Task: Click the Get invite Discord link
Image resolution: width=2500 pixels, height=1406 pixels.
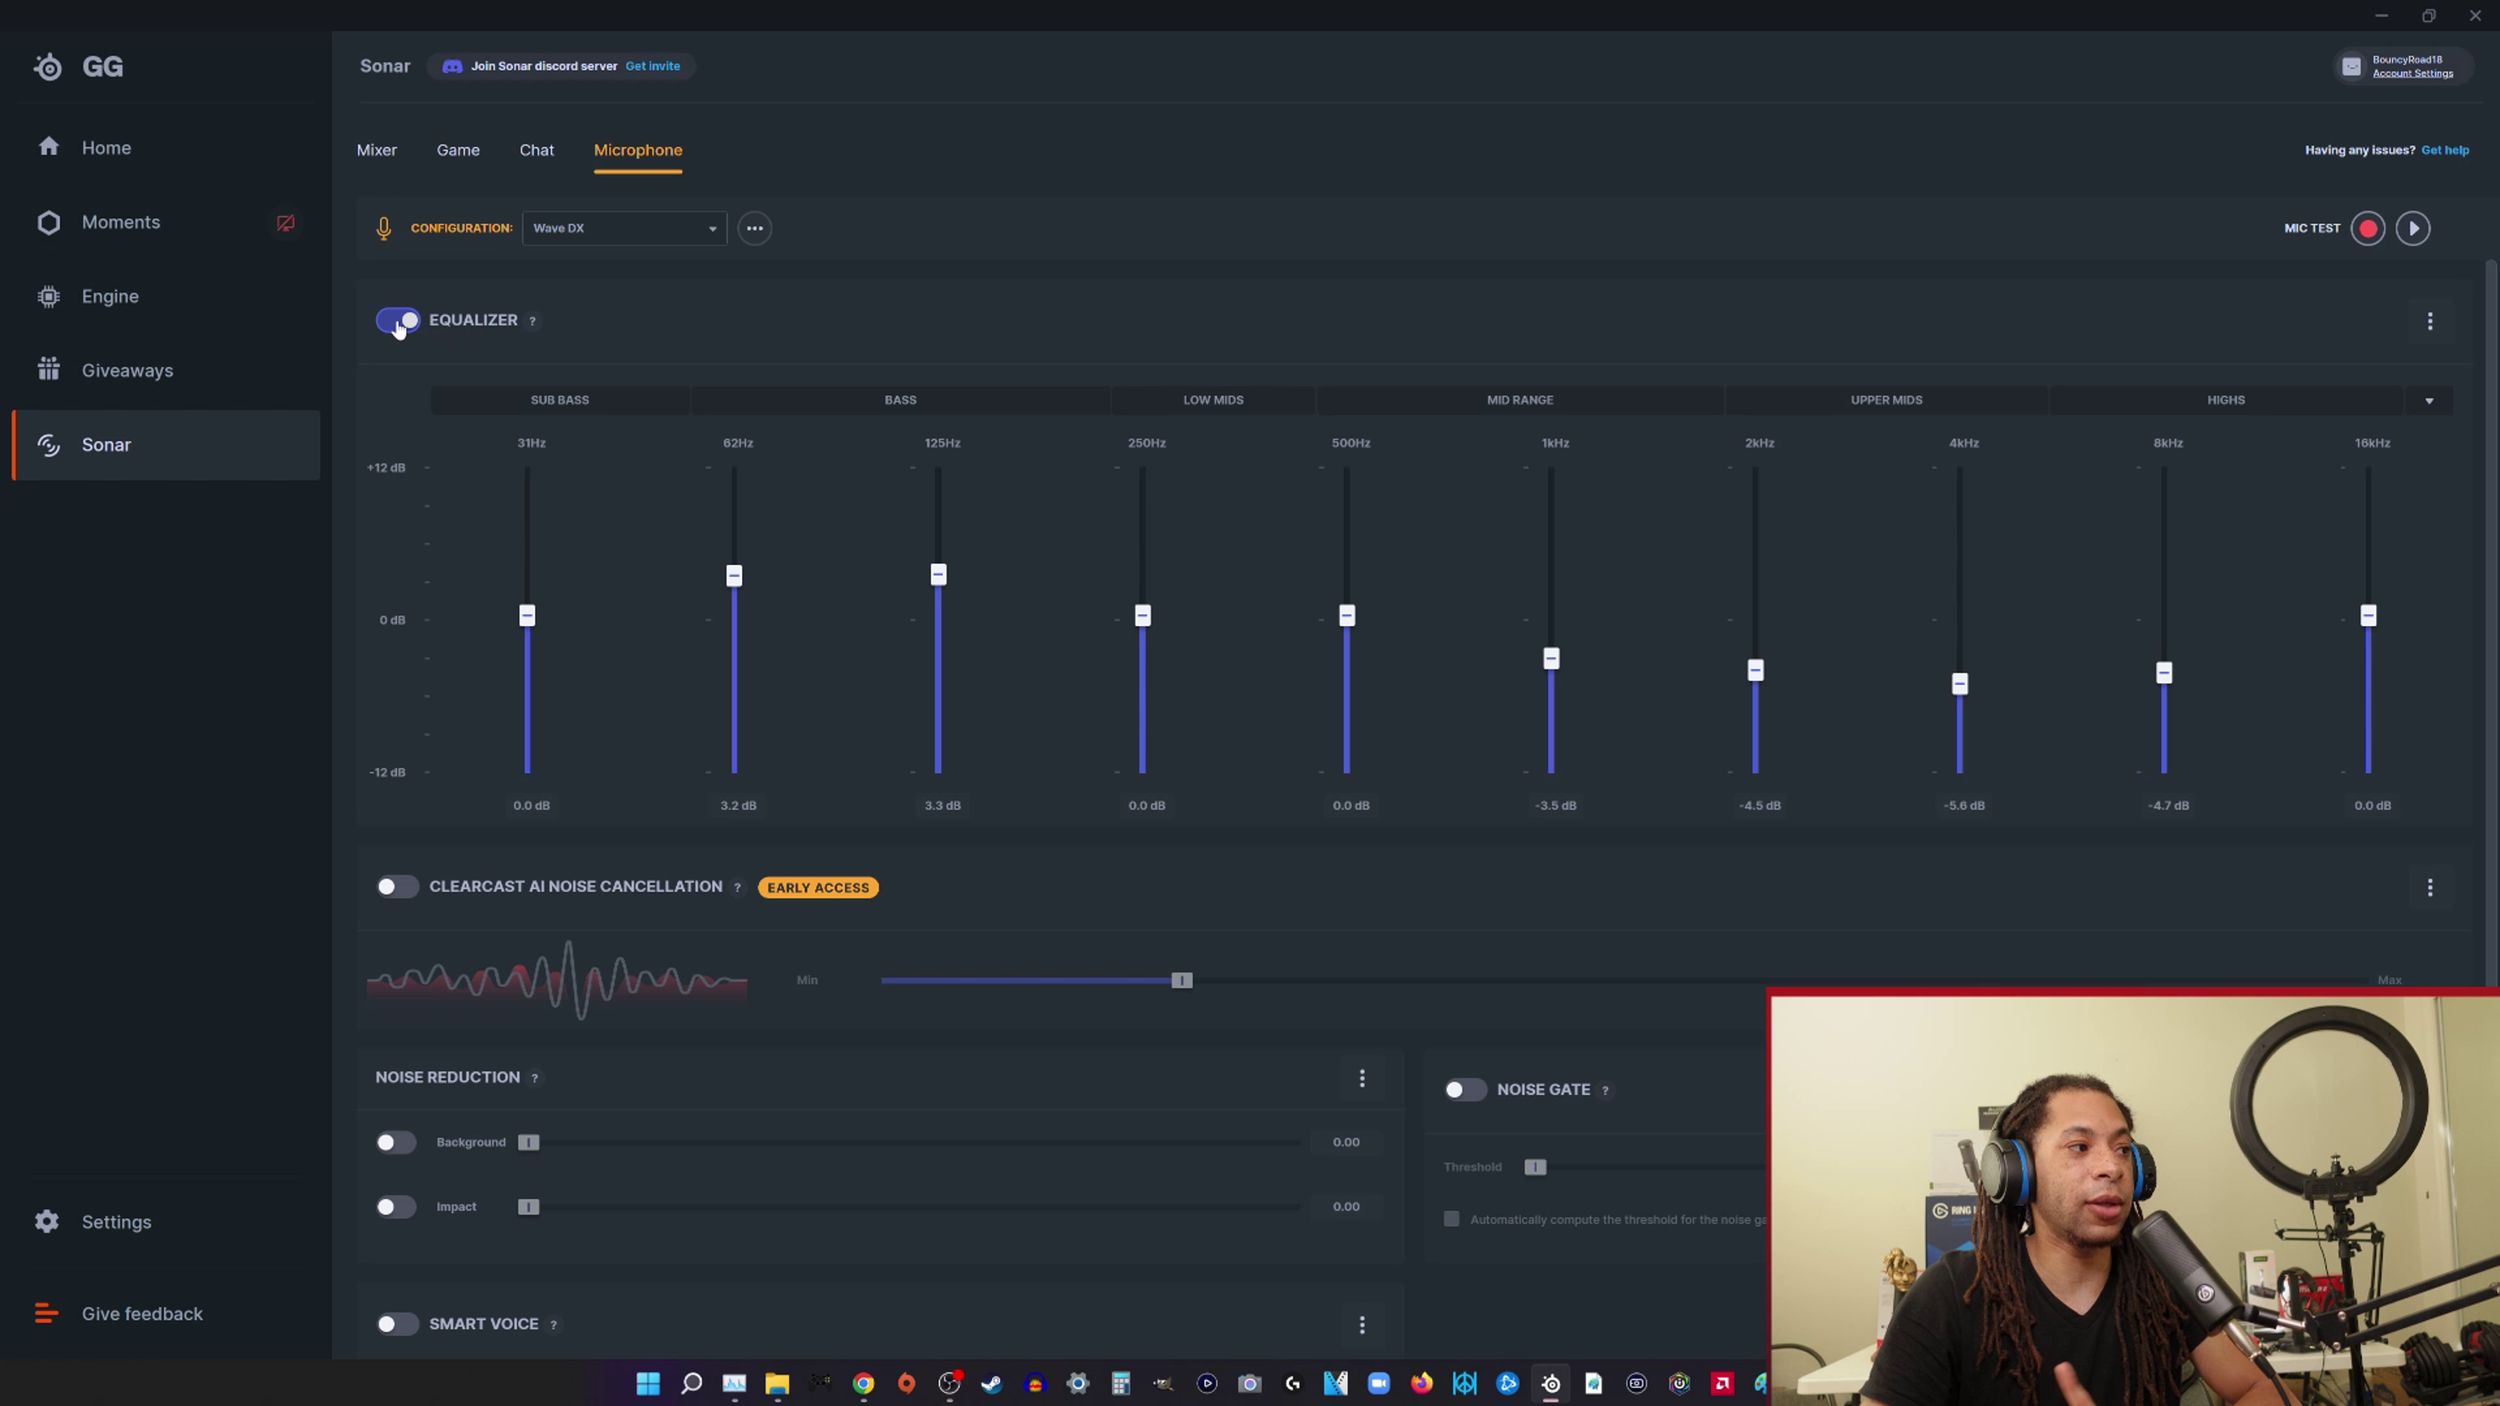Action: pos(652,66)
